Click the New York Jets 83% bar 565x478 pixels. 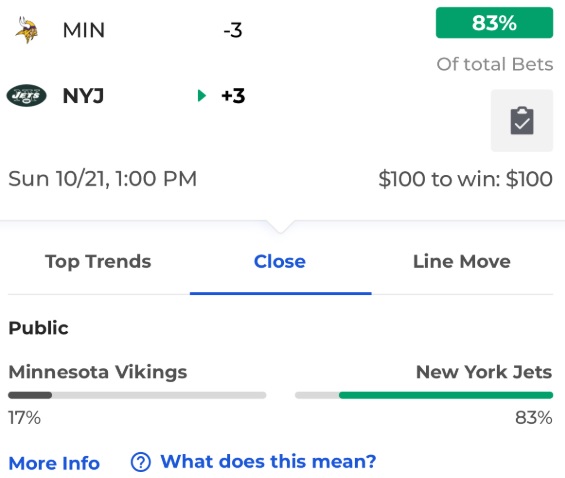tap(424, 395)
